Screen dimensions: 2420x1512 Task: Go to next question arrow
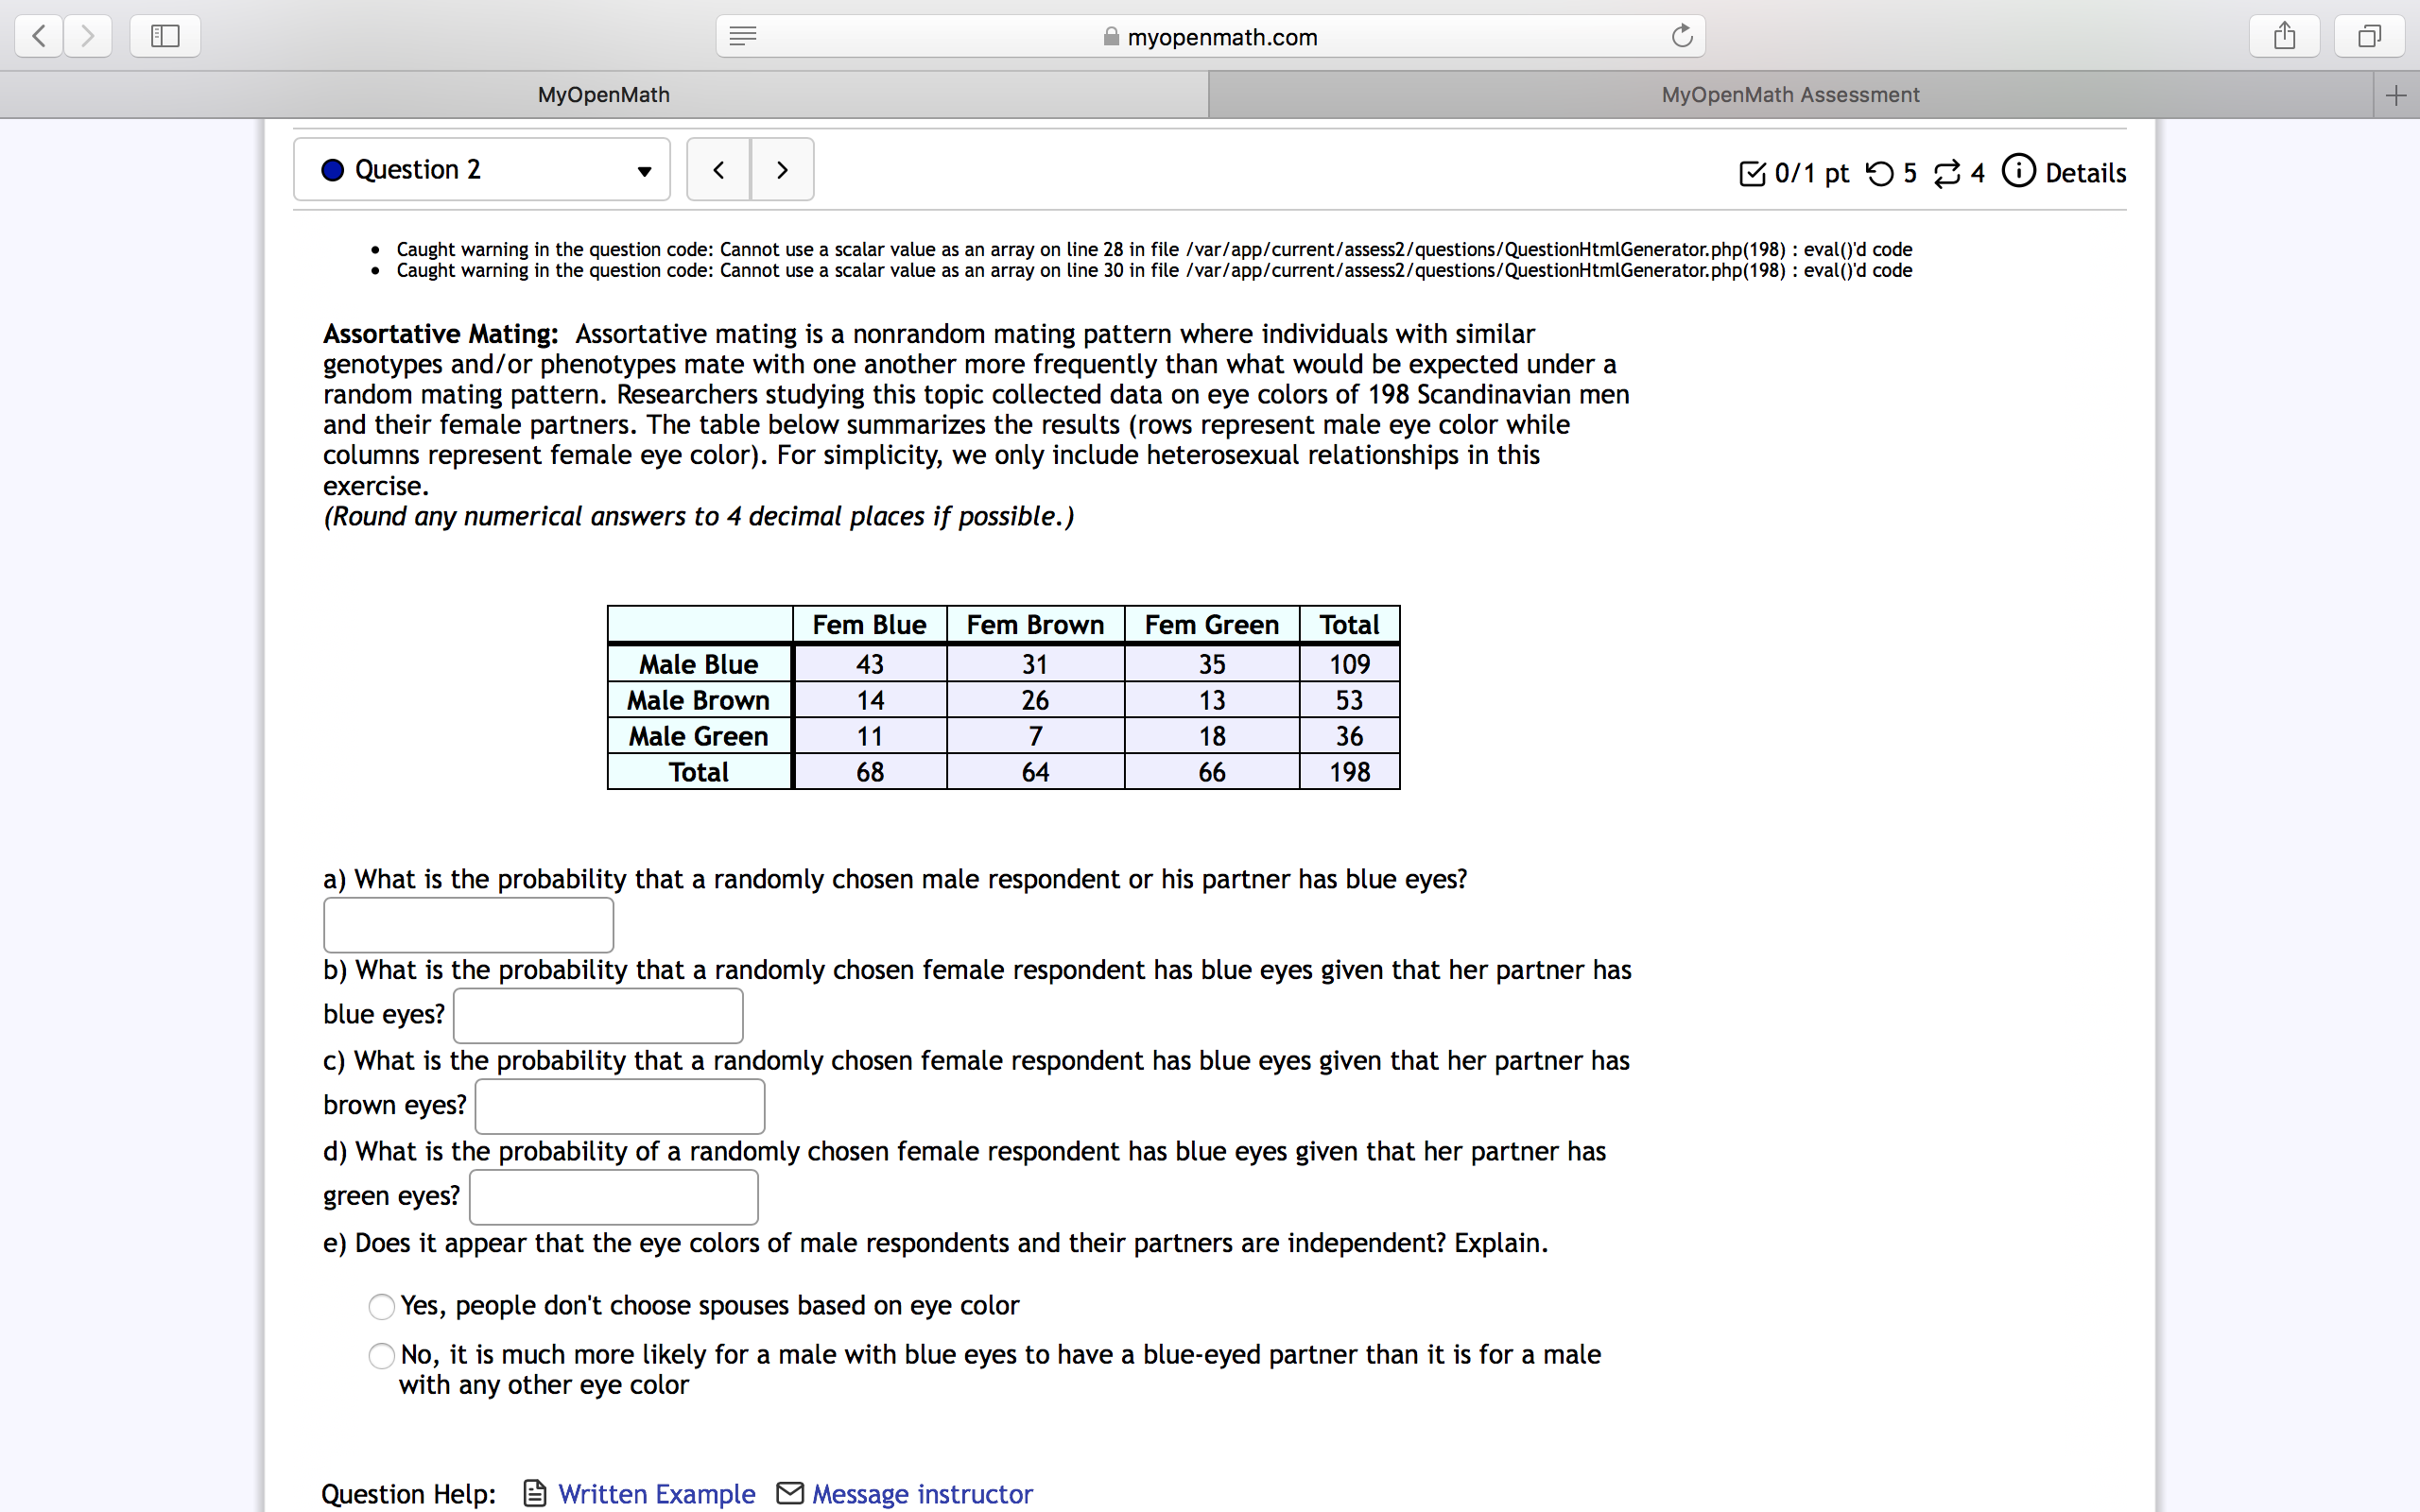pyautogui.click(x=782, y=170)
